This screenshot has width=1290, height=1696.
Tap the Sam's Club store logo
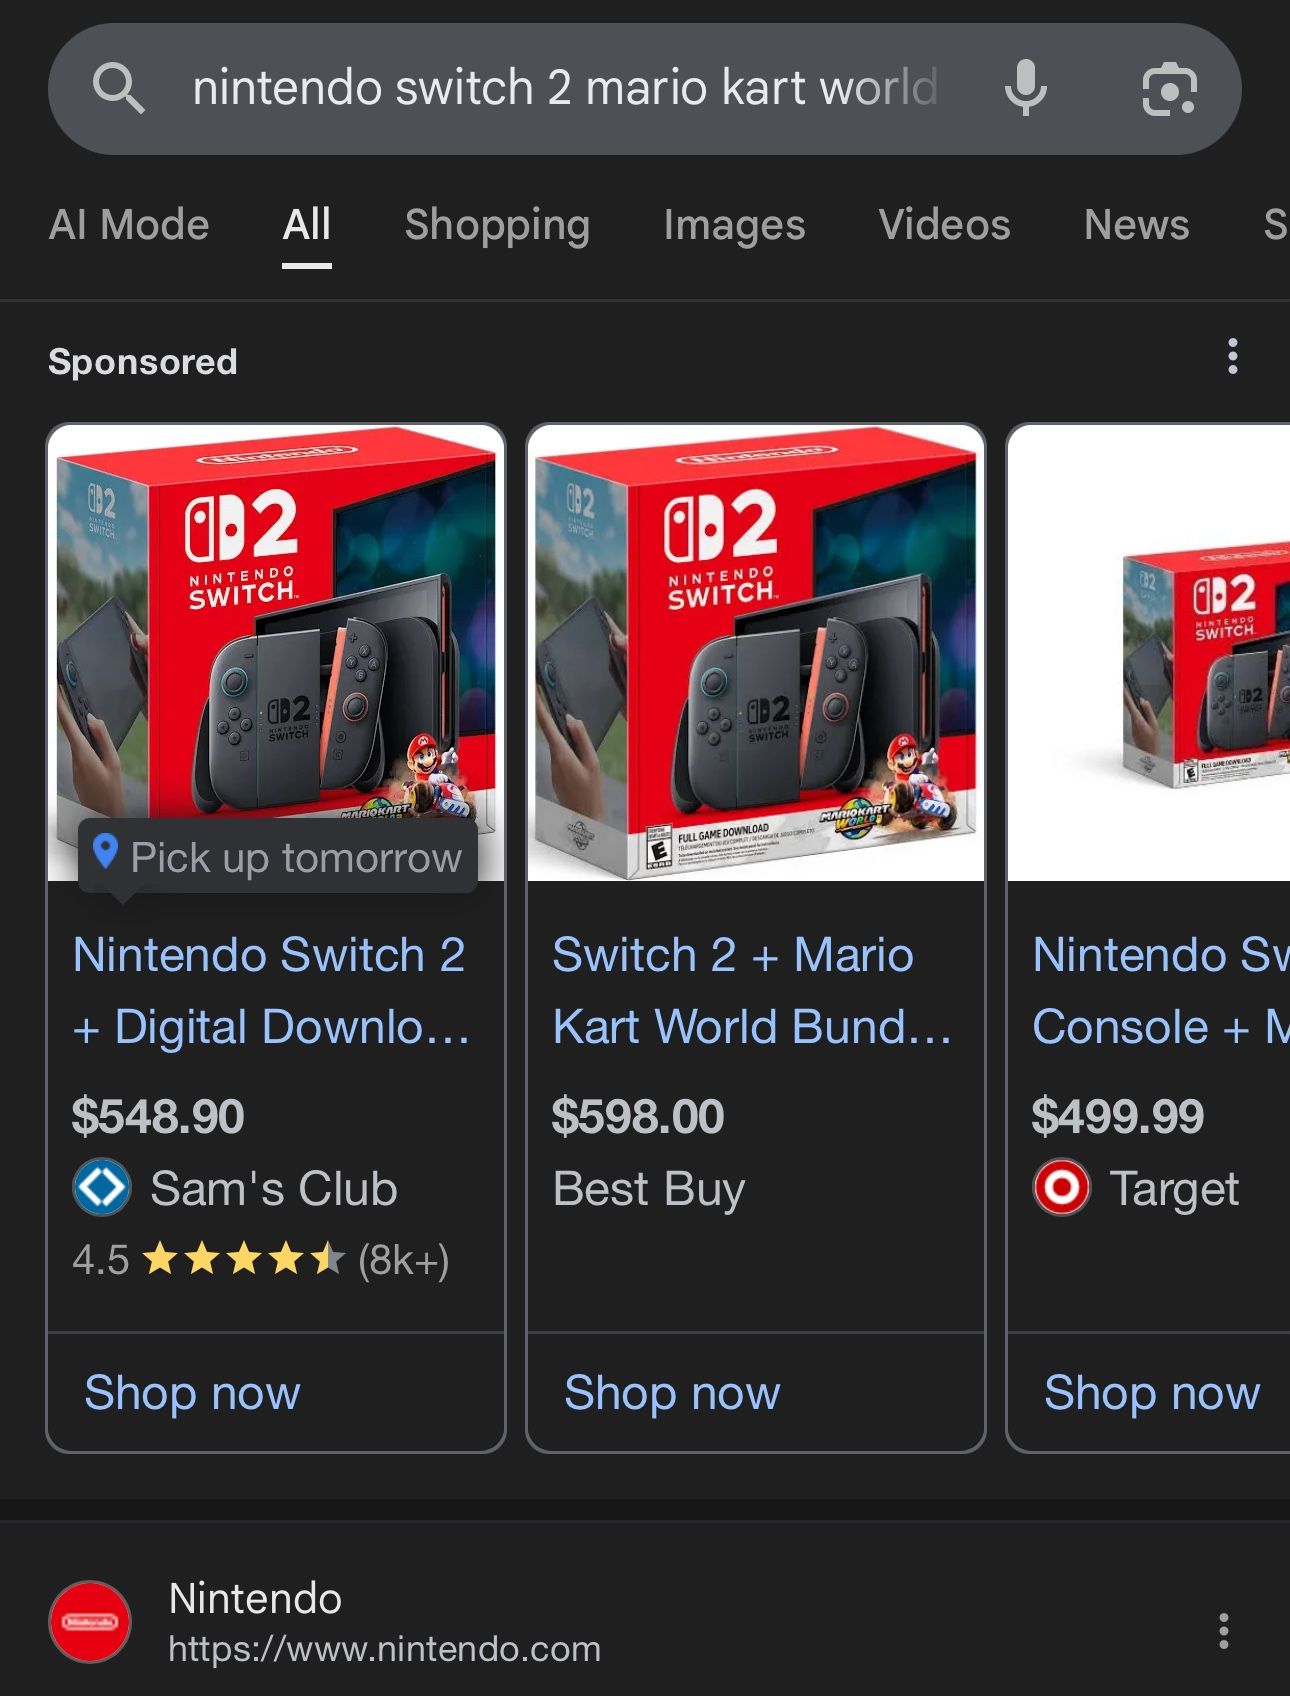[x=102, y=1188]
